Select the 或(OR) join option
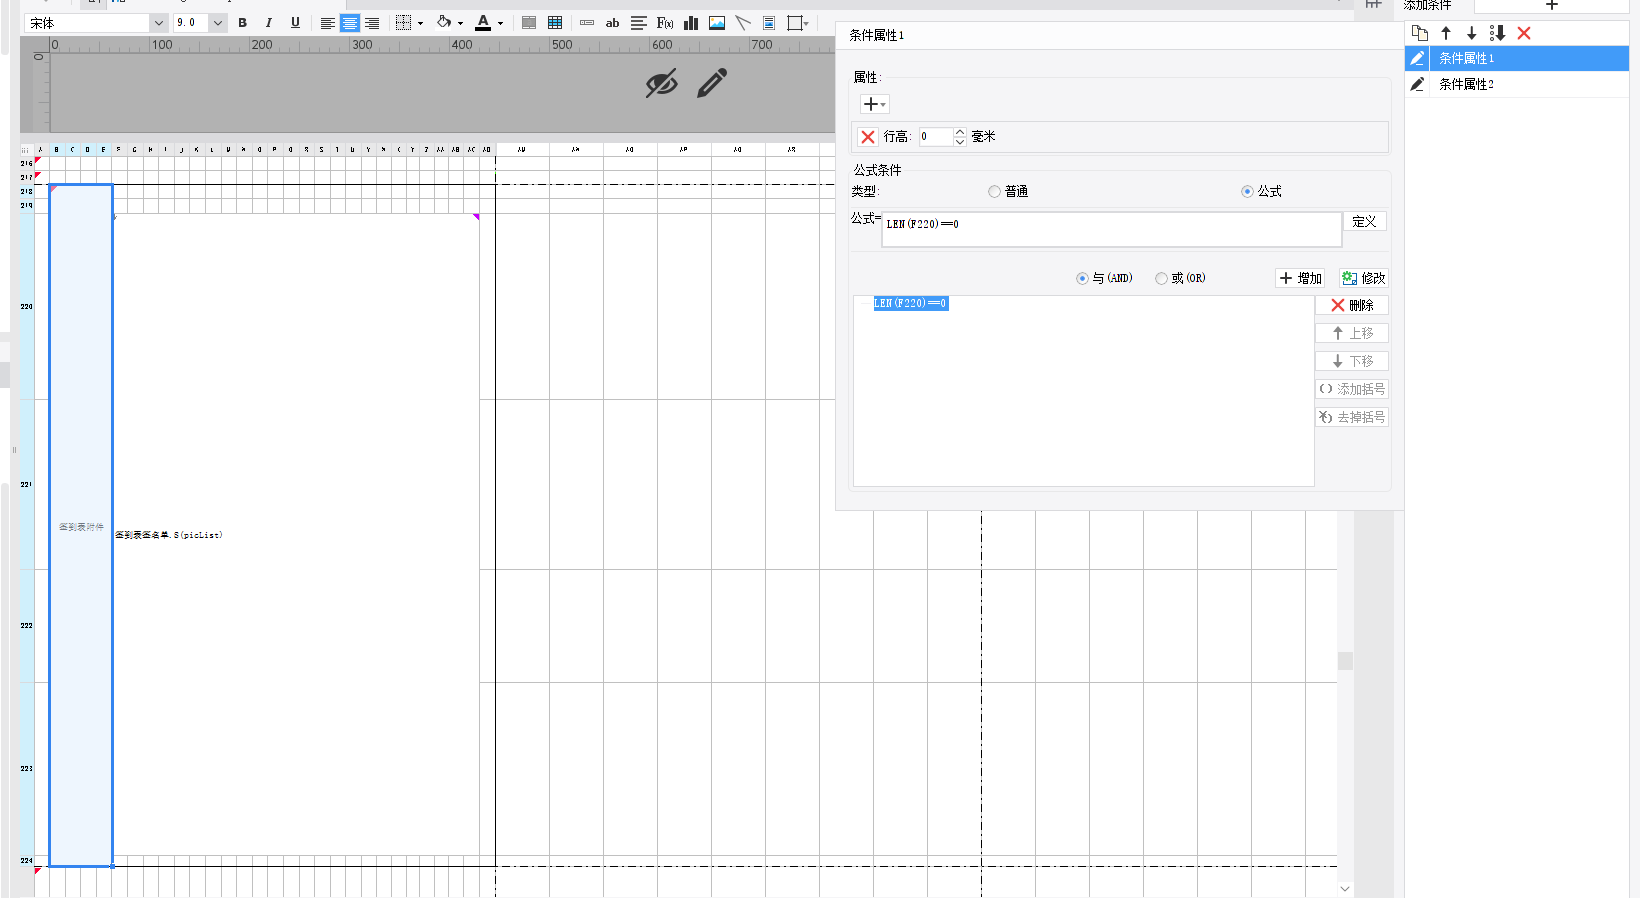 pyautogui.click(x=1180, y=278)
